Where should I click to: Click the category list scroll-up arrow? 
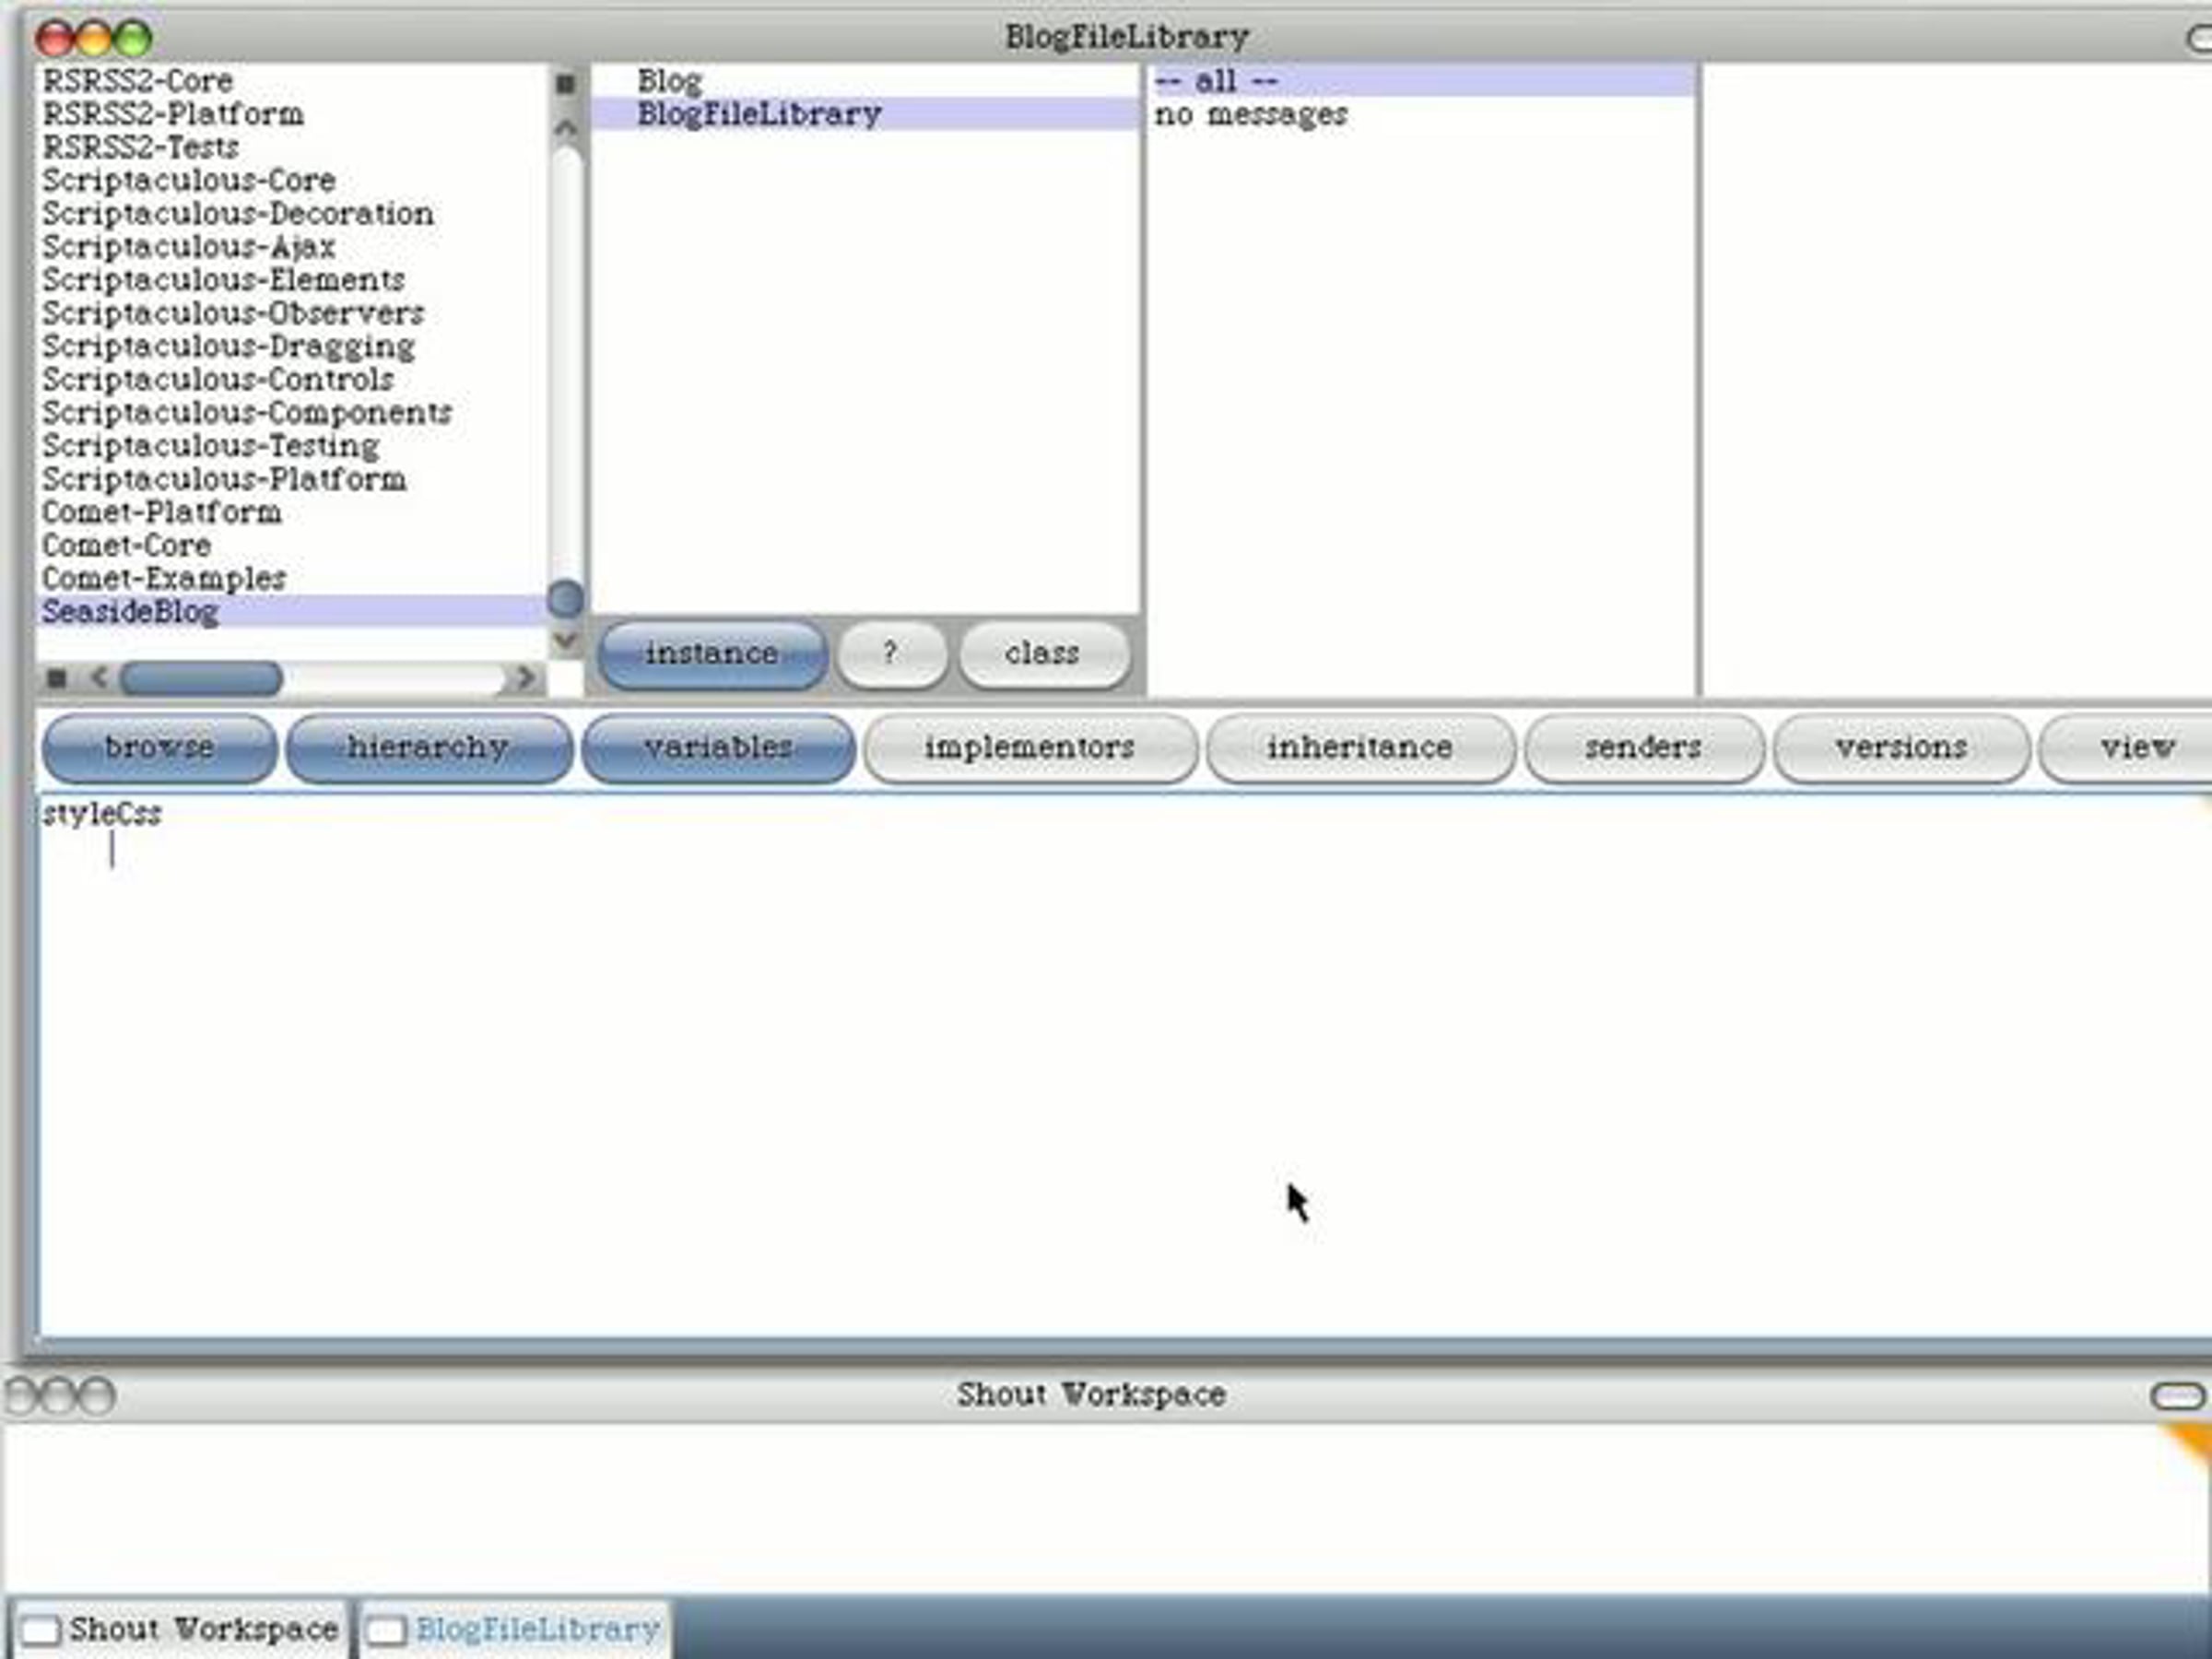coord(565,128)
